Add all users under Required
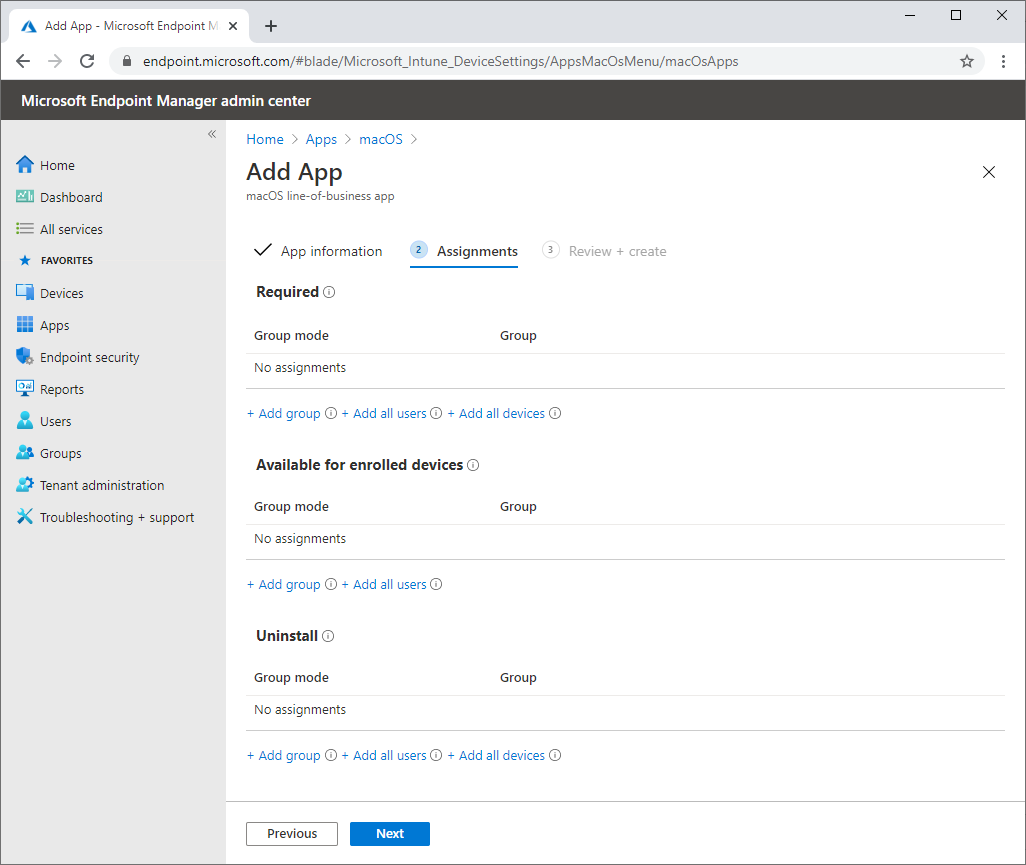 click(x=384, y=414)
